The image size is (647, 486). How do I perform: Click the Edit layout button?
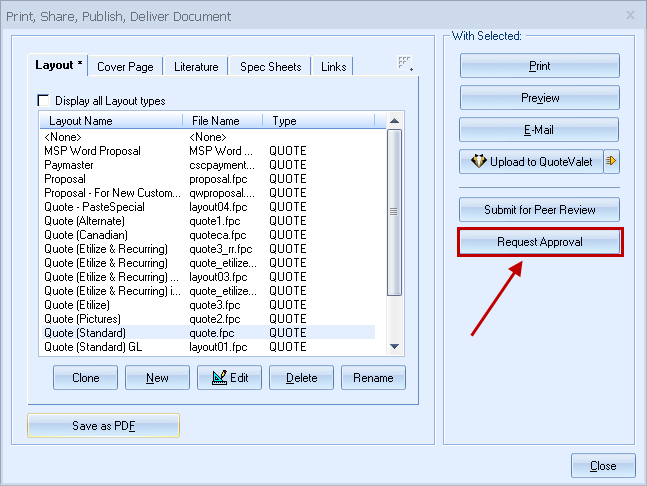coord(230,378)
